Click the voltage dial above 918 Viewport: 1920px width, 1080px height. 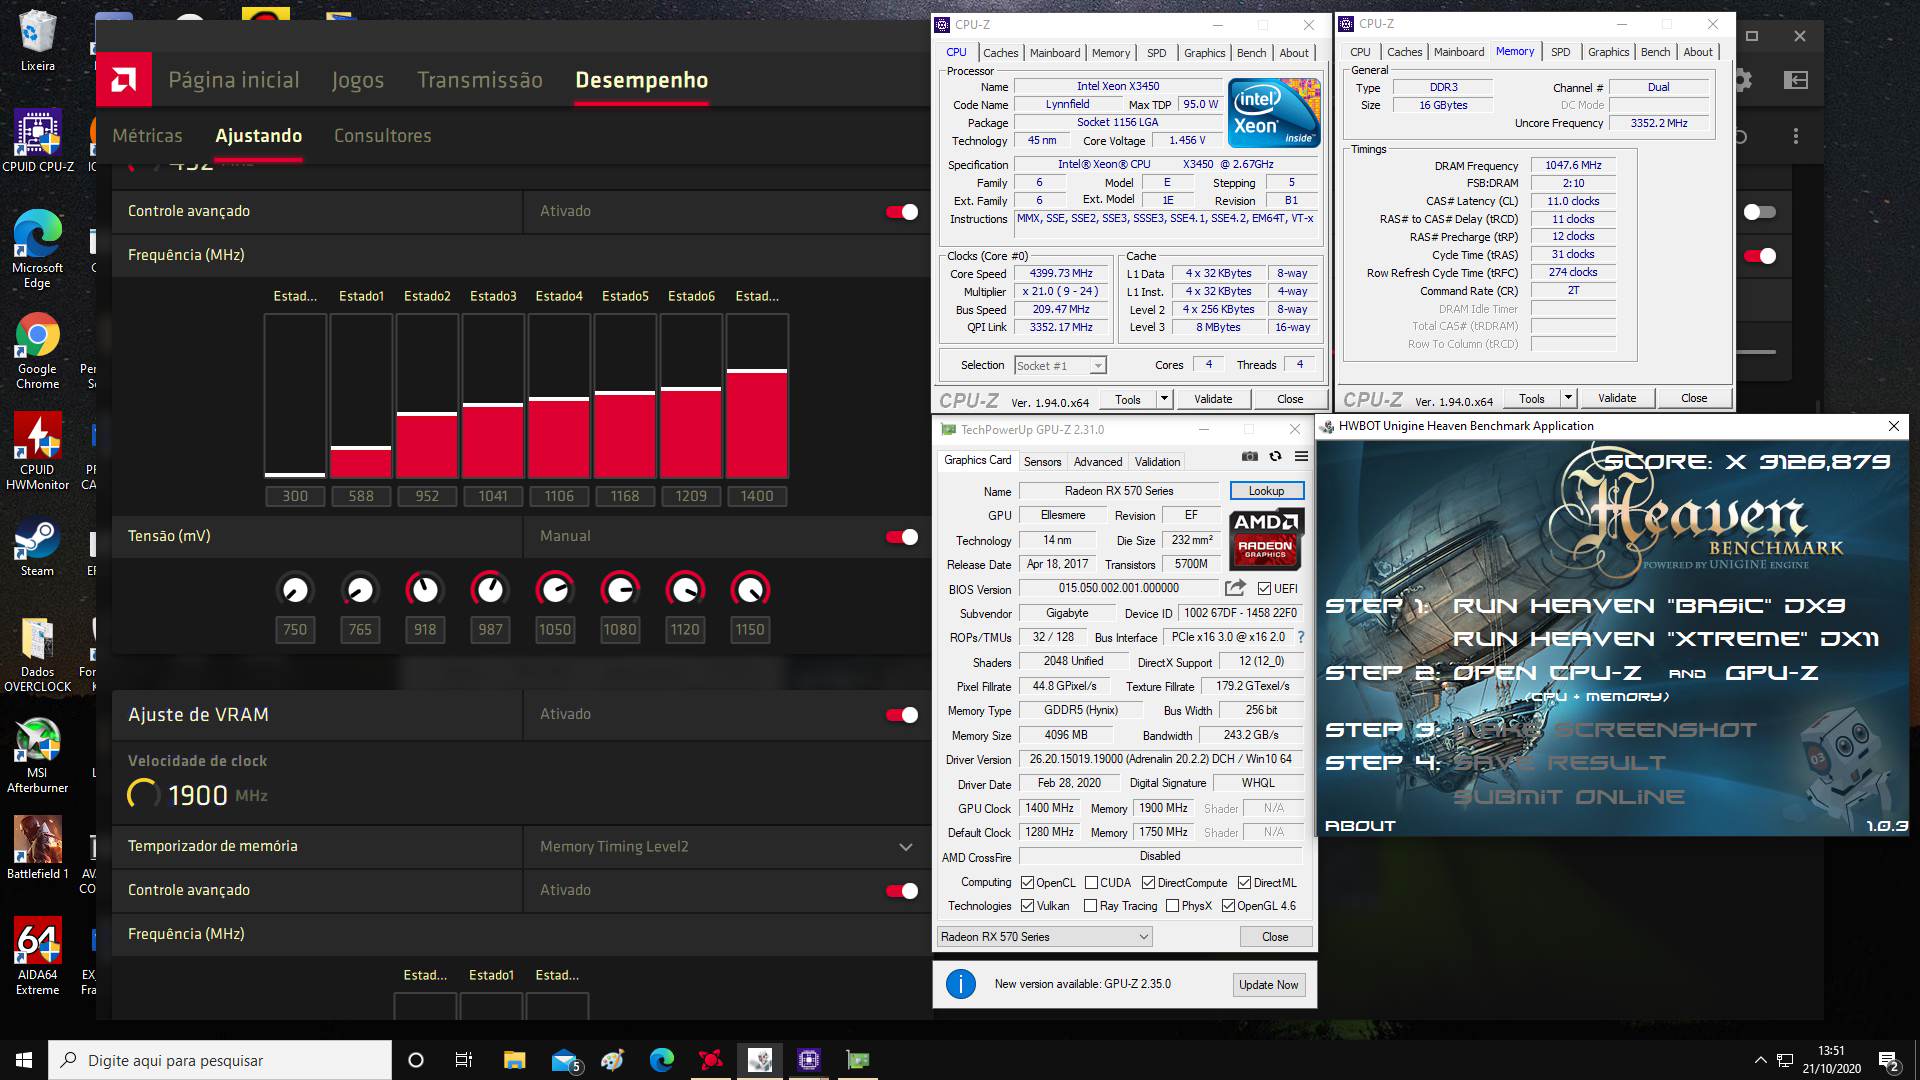tap(425, 590)
